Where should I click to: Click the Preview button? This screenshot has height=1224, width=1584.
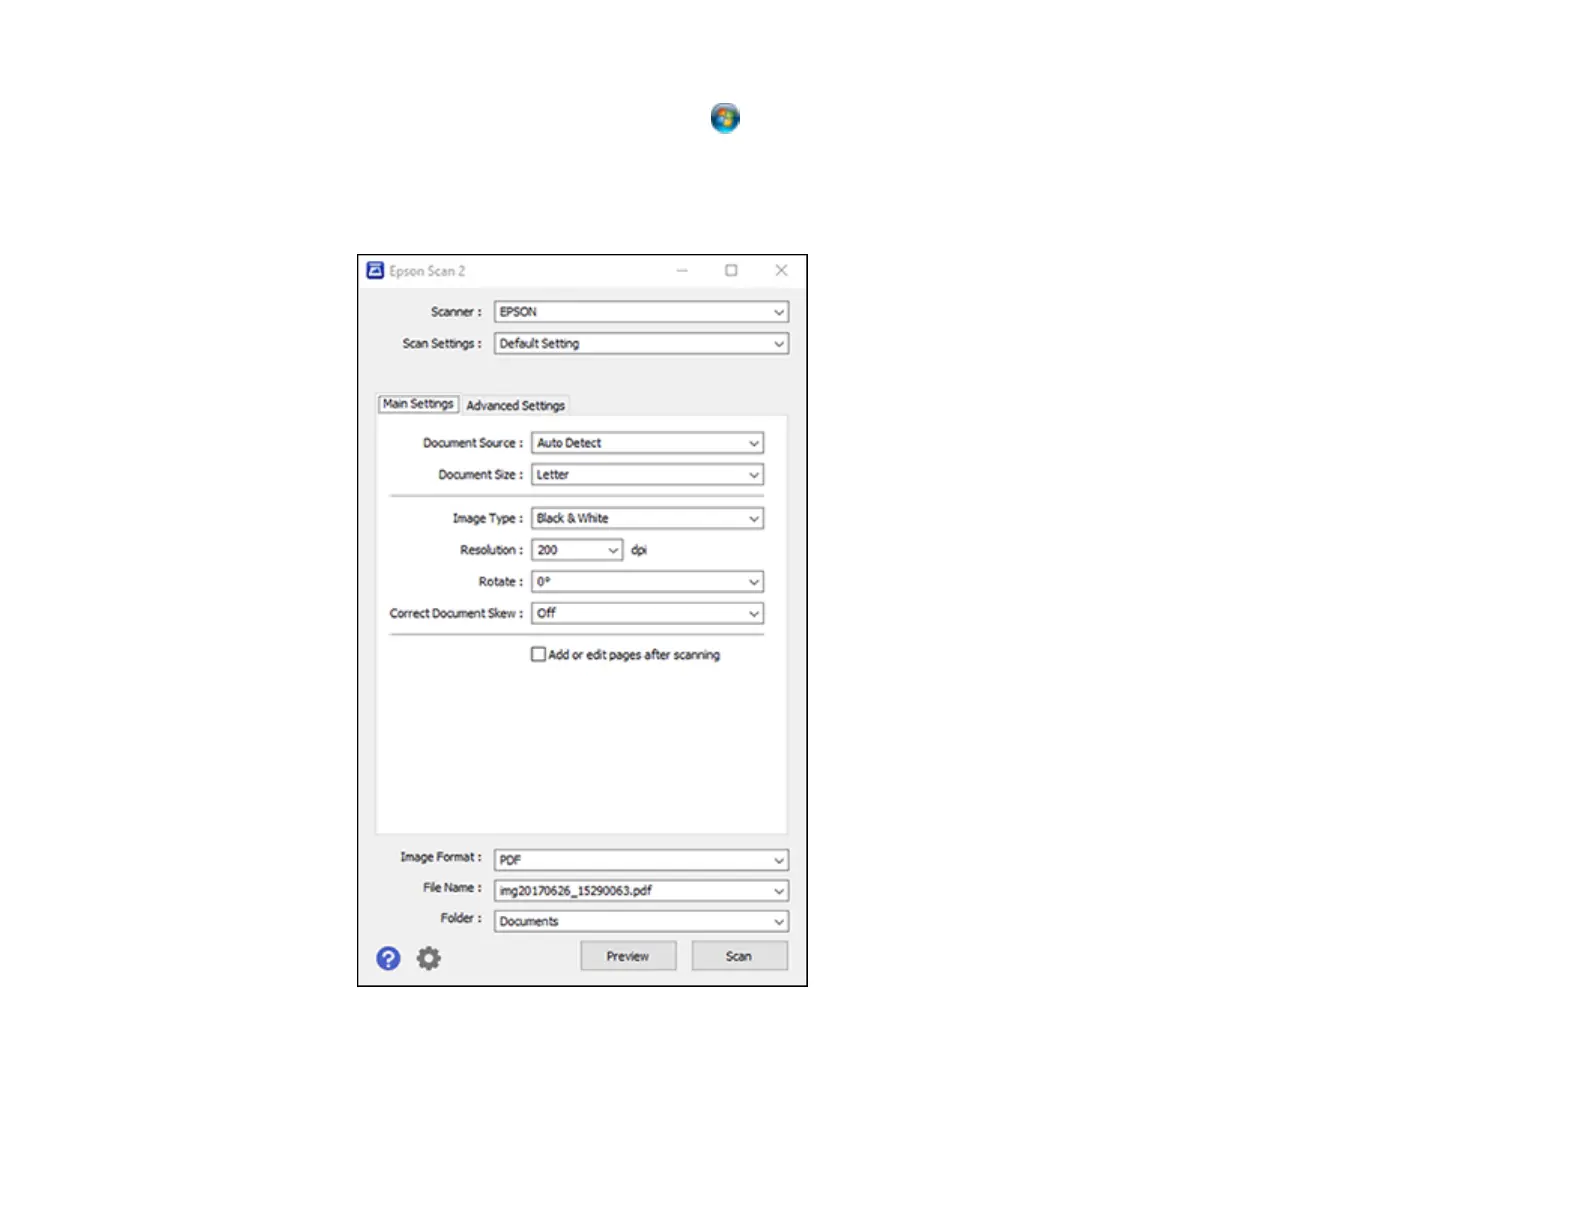pyautogui.click(x=628, y=956)
